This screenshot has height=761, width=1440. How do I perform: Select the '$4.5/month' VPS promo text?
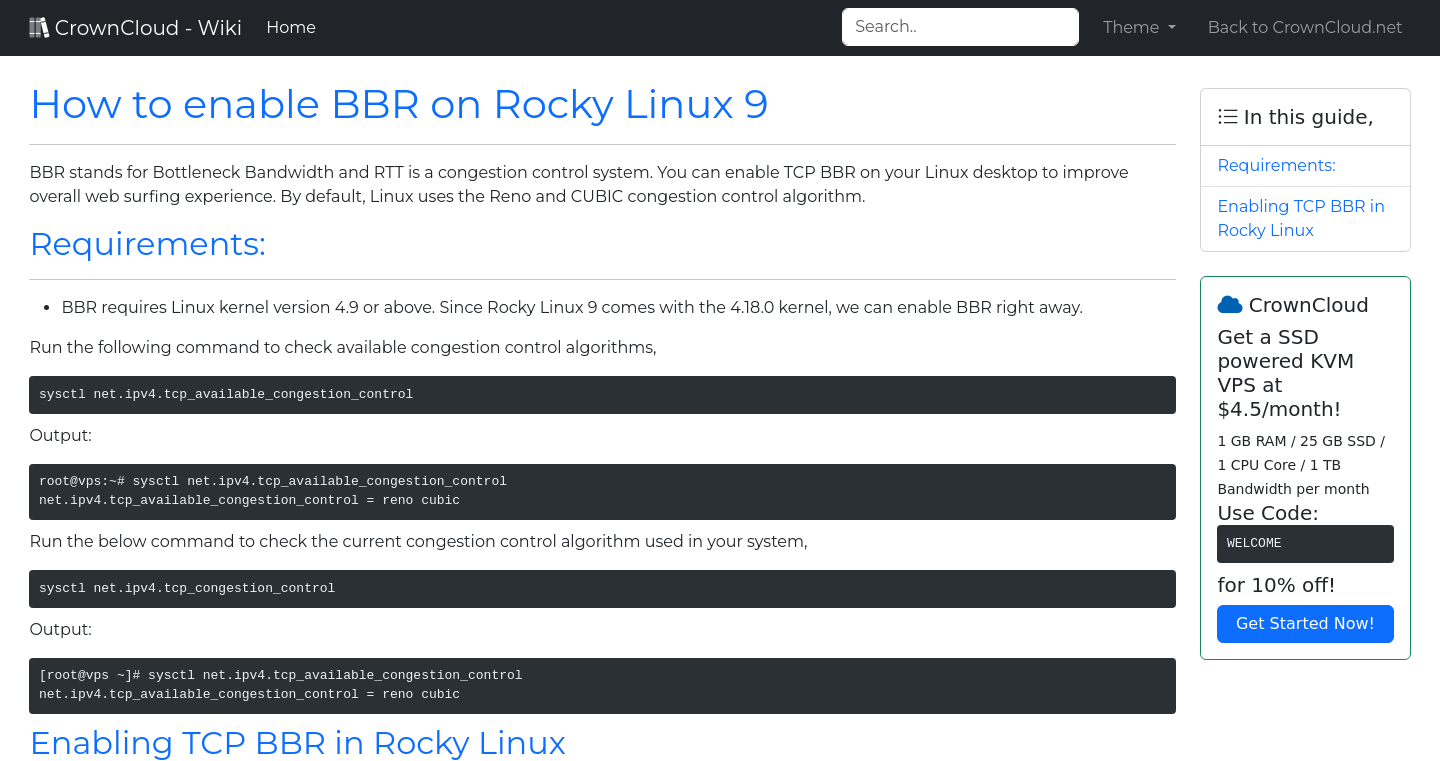tap(1279, 409)
